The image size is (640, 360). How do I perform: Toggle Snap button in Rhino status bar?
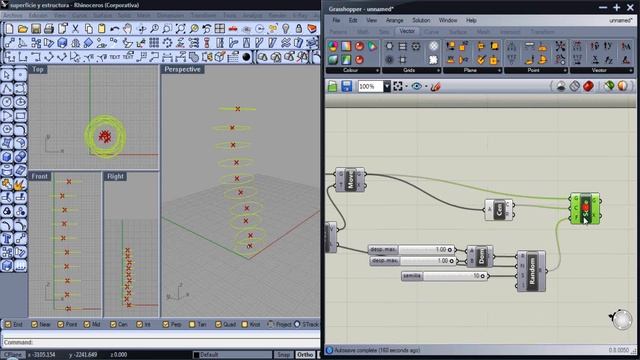(x=283, y=354)
